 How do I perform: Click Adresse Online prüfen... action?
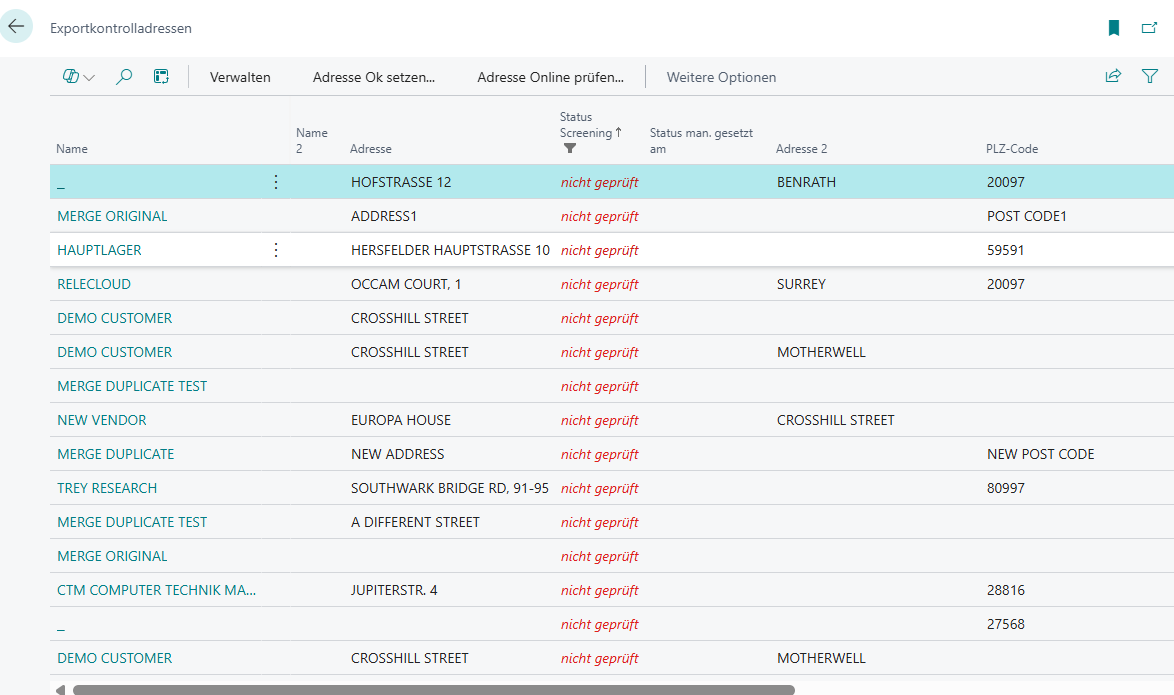click(550, 77)
